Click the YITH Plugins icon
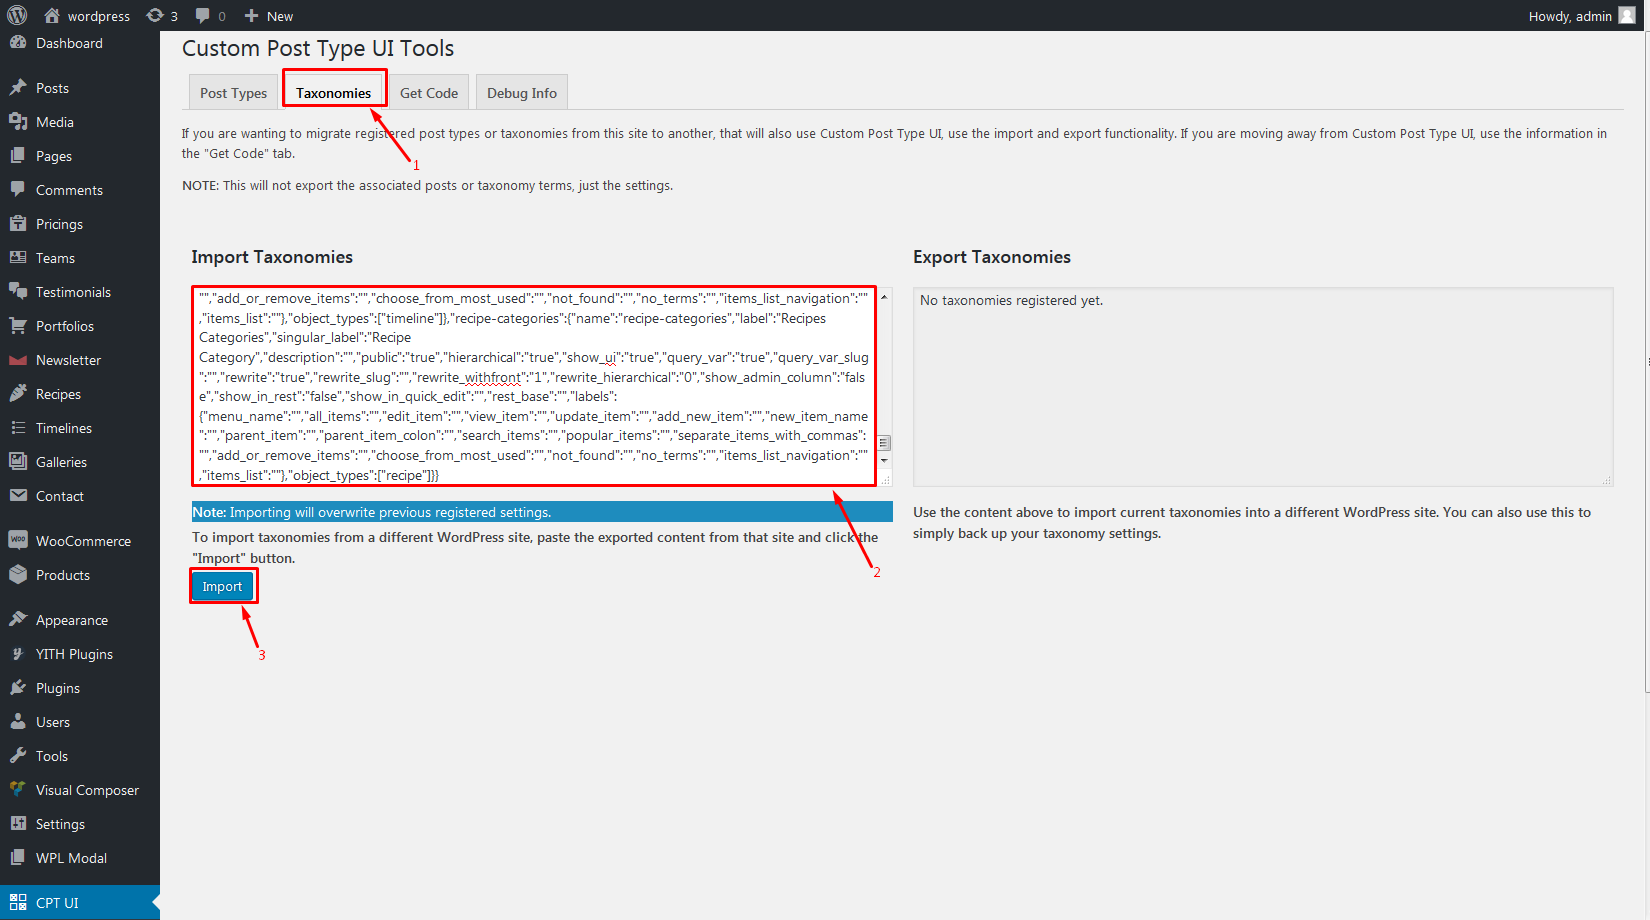Screen dimensions: 1650x920 click(x=18, y=654)
